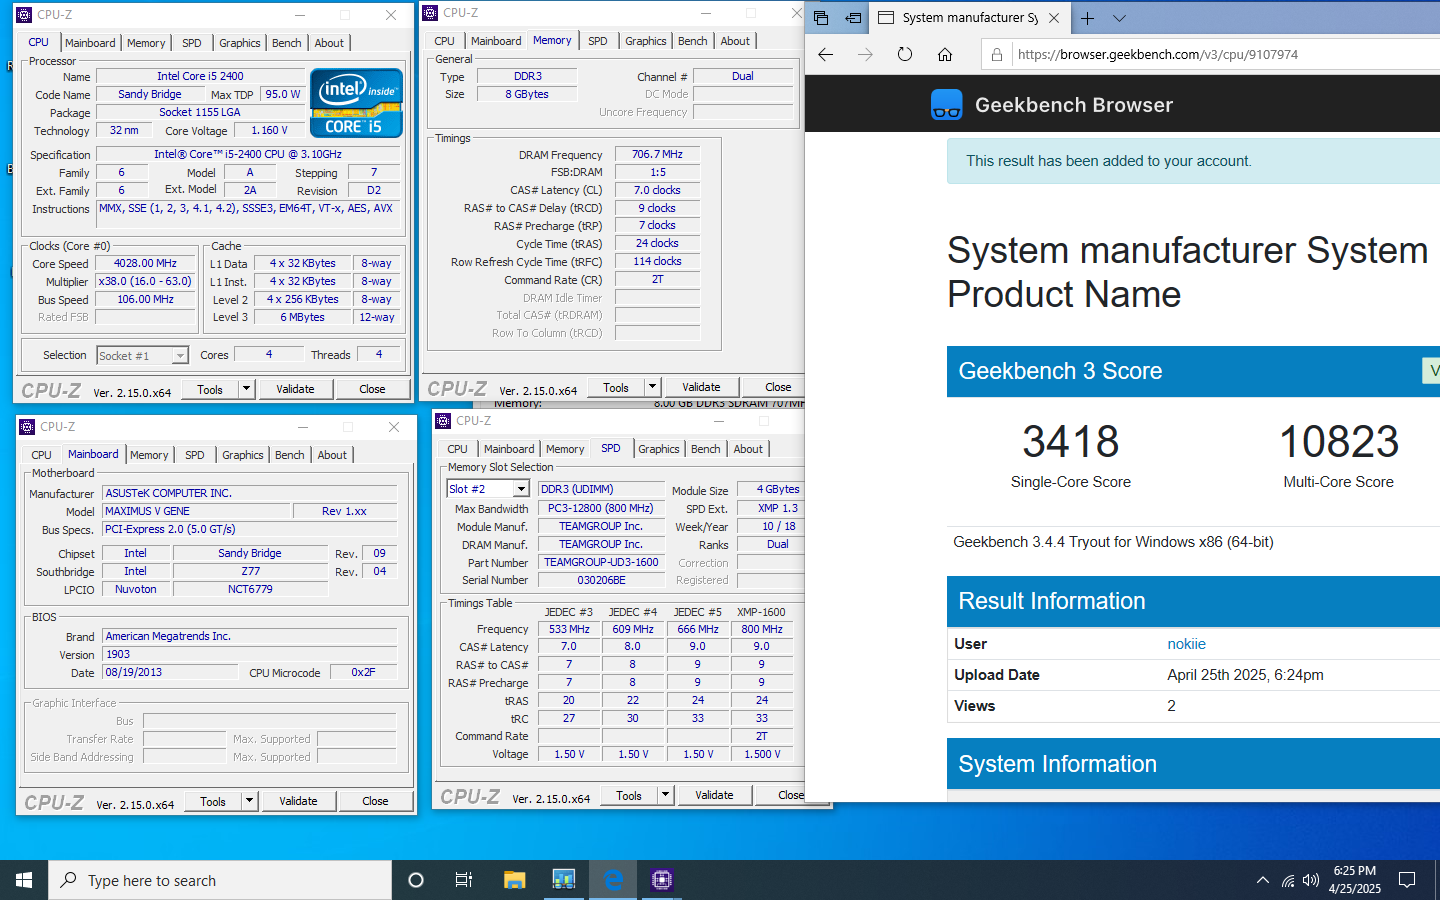
Task: Open the Edge tab list chevron
Action: 1119,18
